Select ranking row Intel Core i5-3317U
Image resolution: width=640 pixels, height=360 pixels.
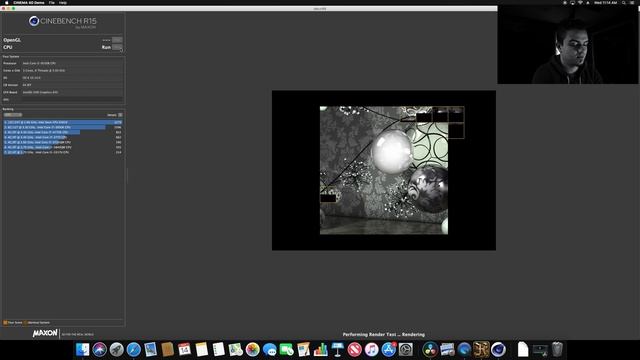click(63, 152)
